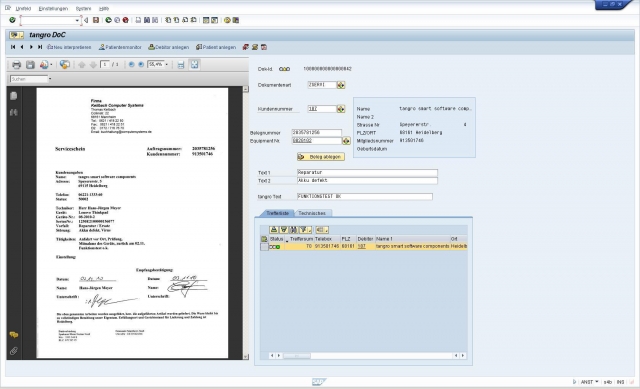Click the green back arrow icon
The height and width of the screenshot is (389, 640).
[108, 20]
